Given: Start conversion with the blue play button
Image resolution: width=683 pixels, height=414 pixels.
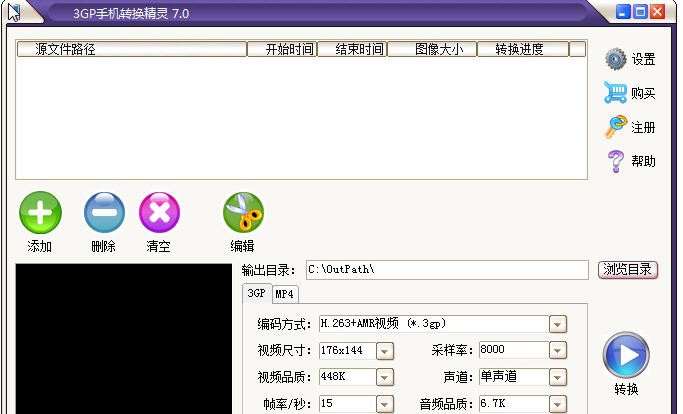Looking at the screenshot, I should tap(626, 355).
